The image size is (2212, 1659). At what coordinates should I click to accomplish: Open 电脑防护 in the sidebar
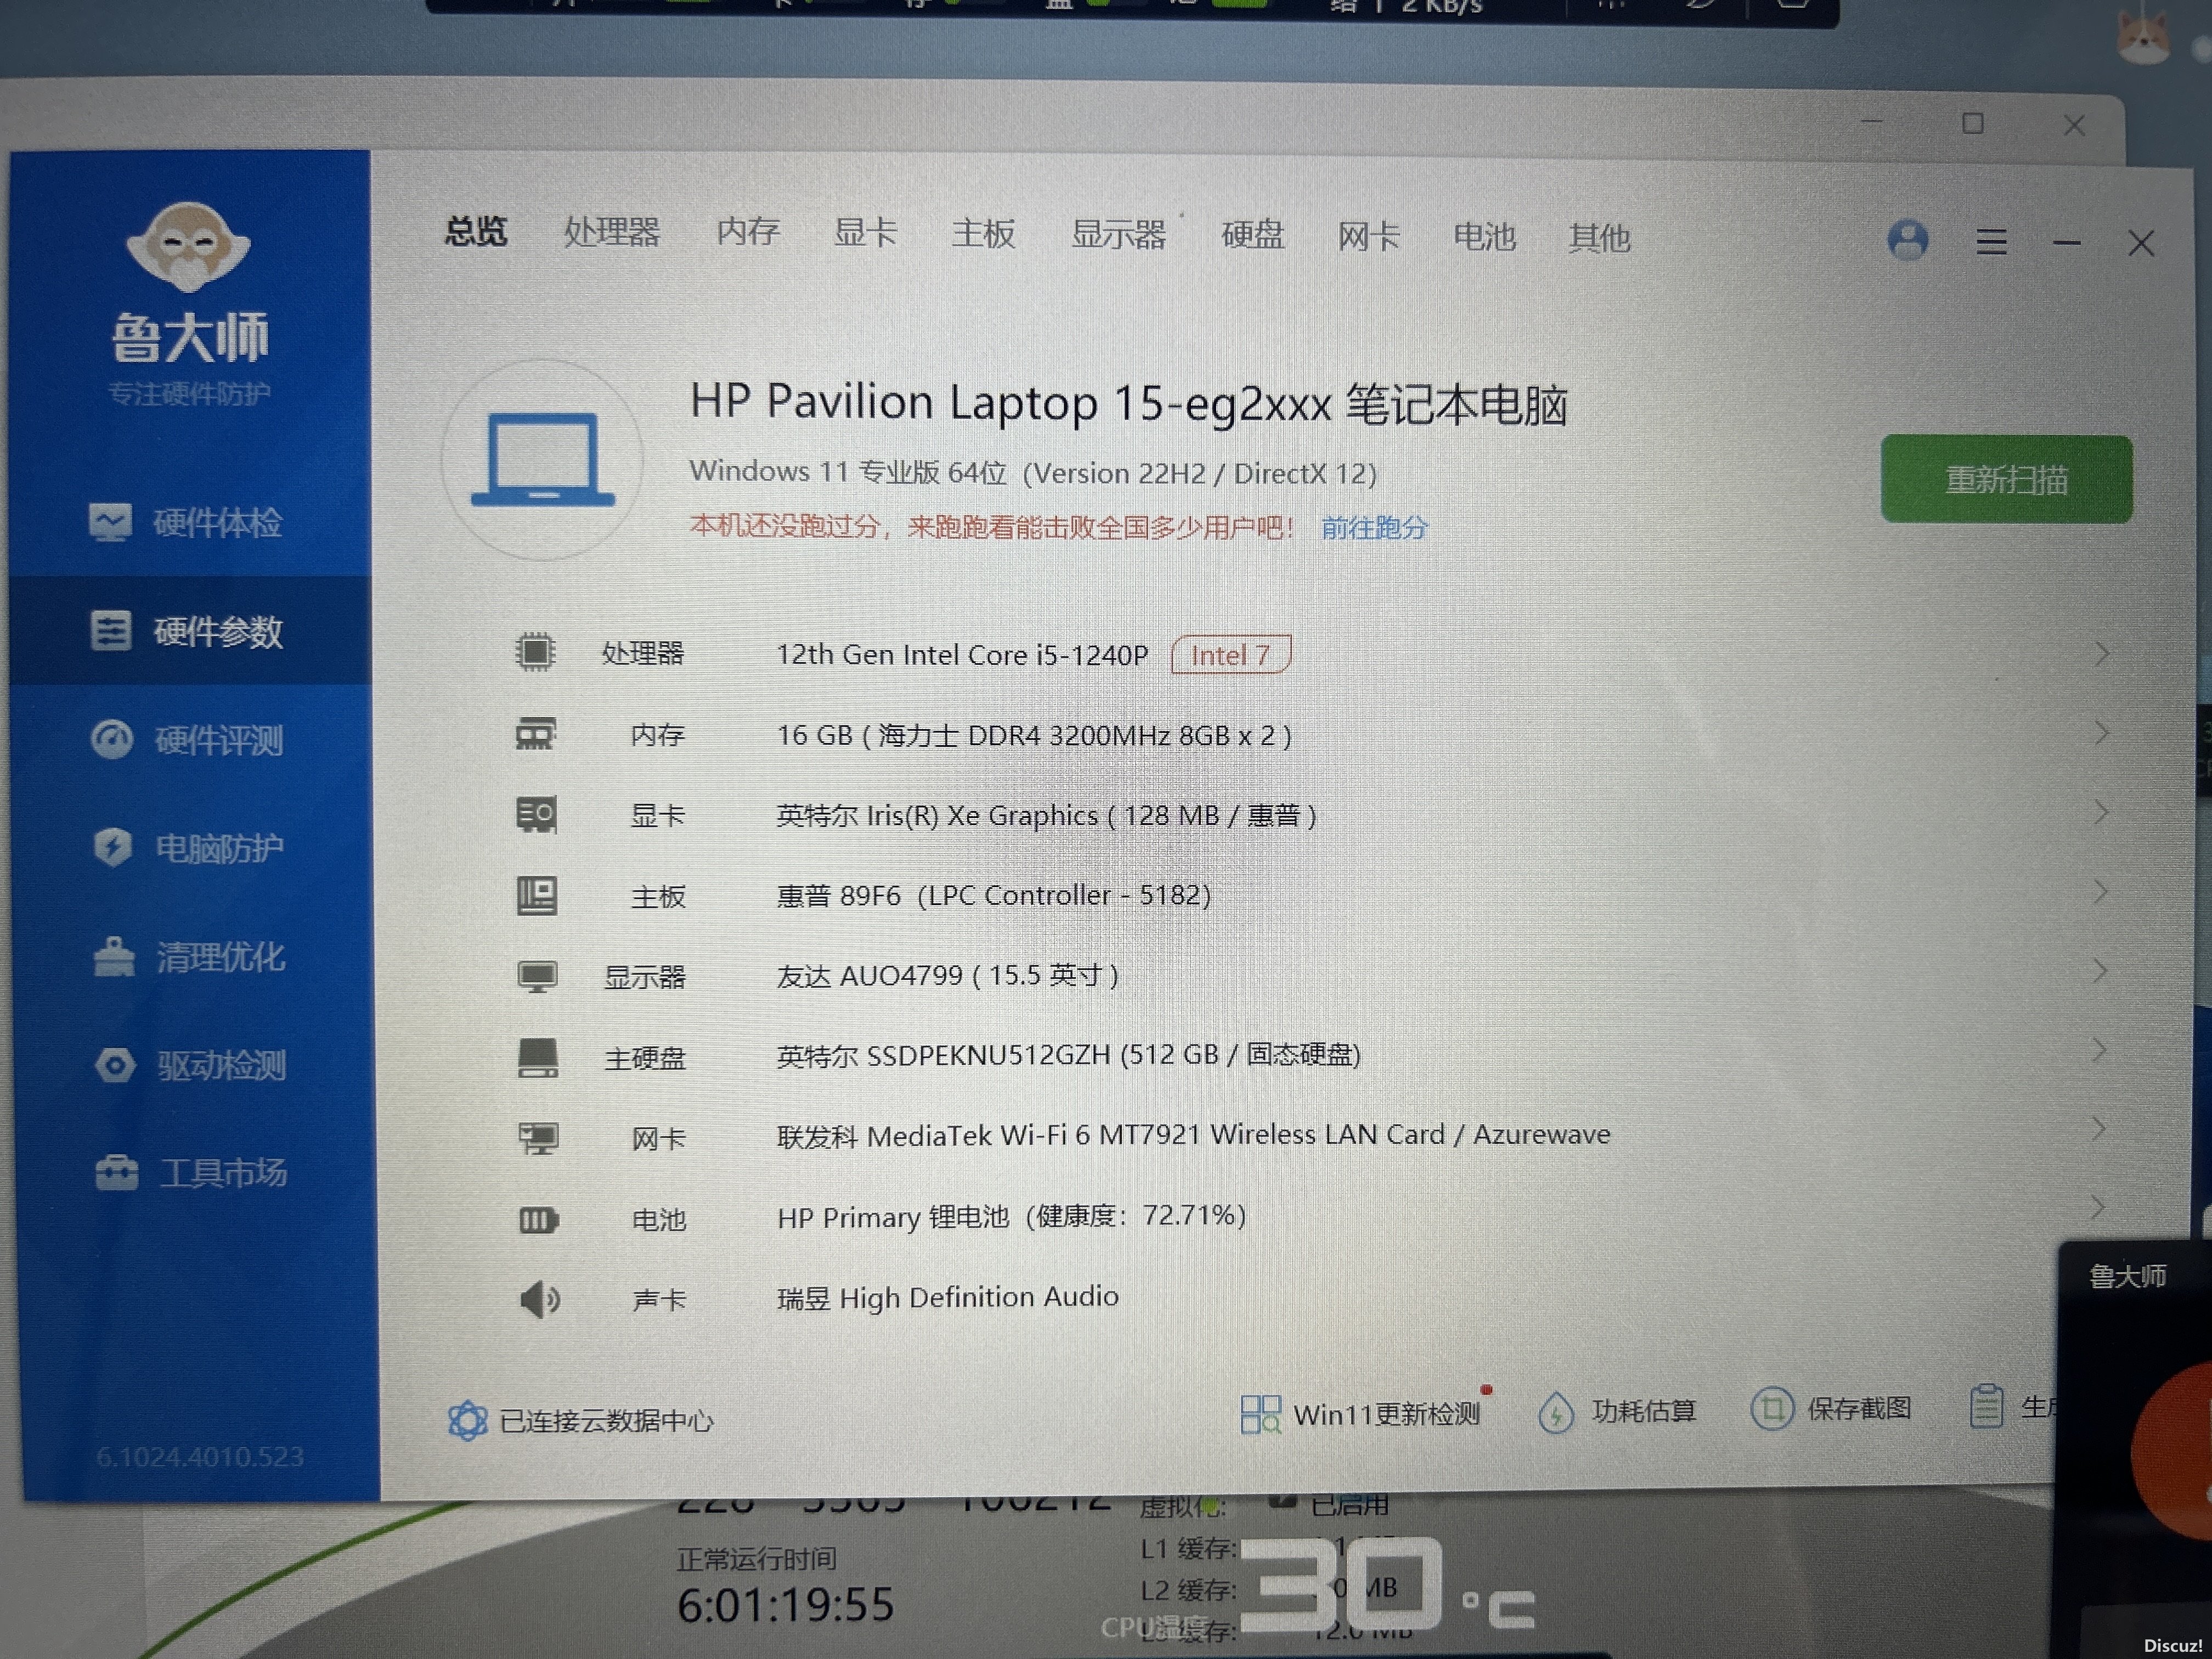[190, 848]
